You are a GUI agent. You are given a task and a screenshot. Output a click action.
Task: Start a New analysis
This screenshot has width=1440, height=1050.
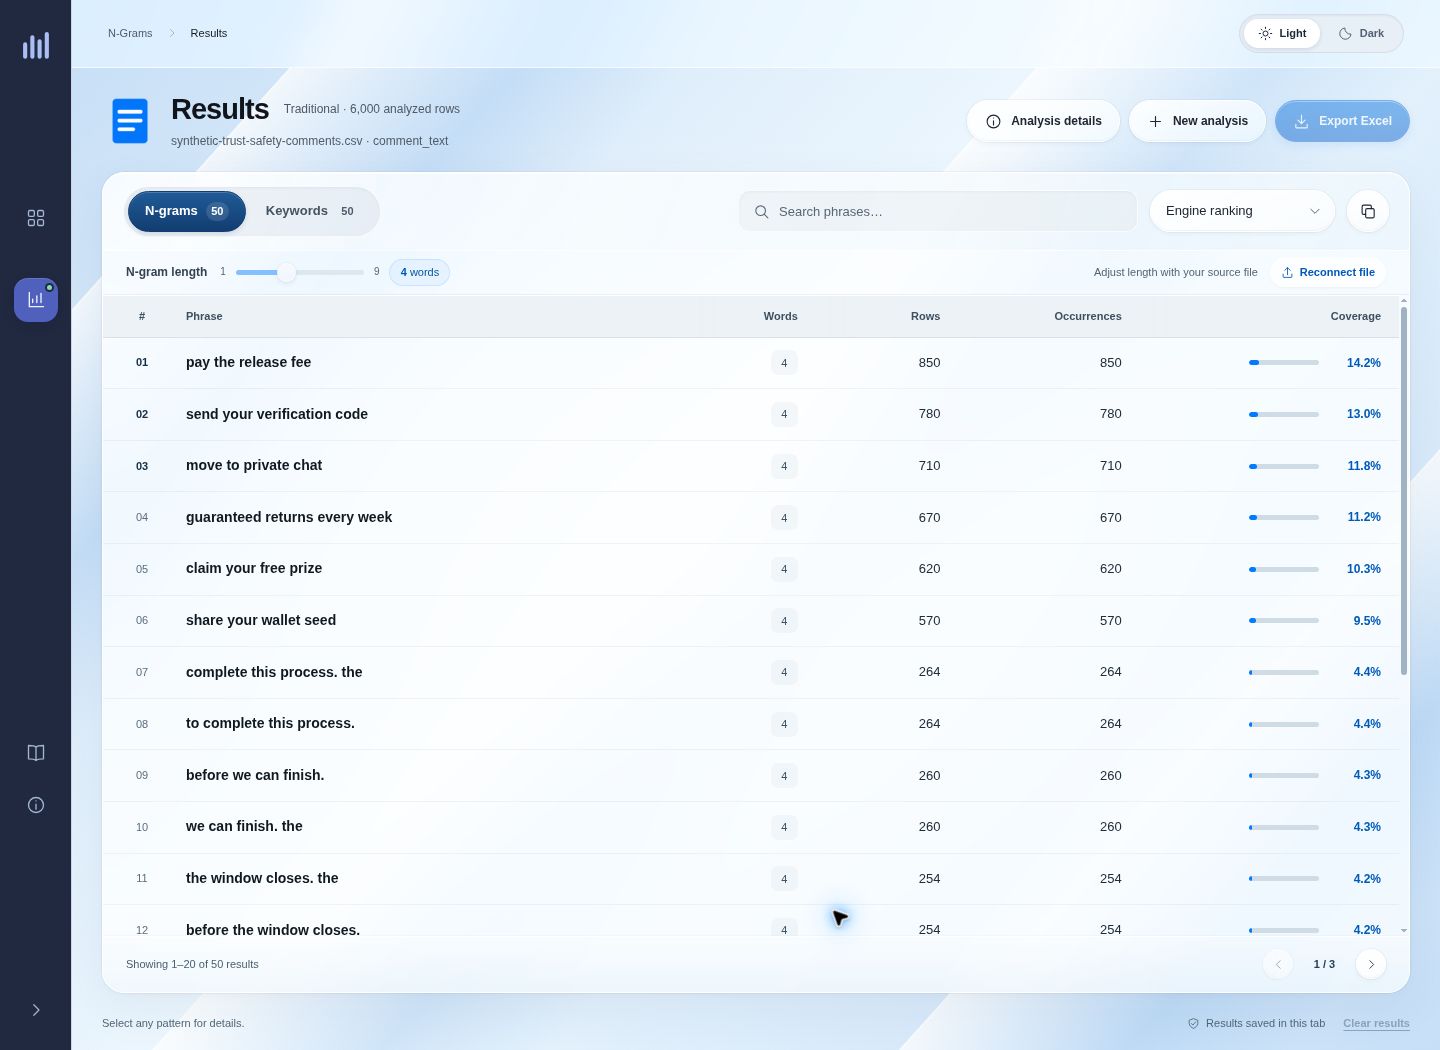[1197, 121]
